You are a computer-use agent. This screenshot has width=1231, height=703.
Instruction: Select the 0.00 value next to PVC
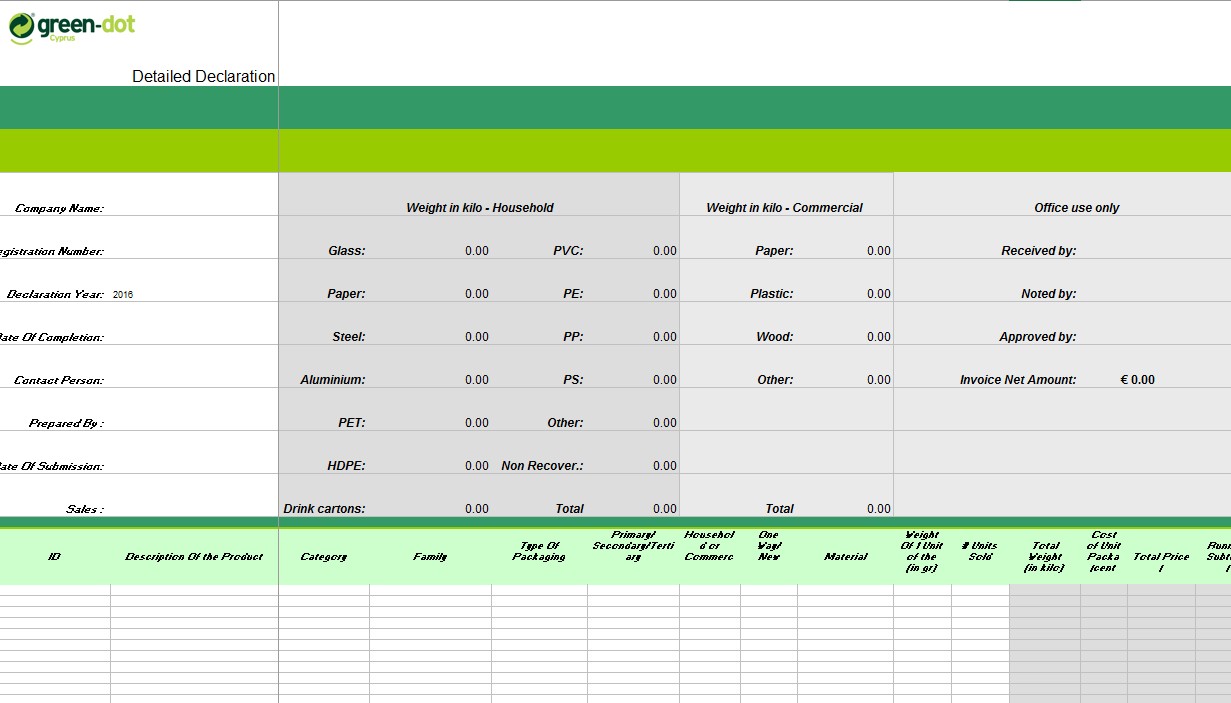coord(665,251)
